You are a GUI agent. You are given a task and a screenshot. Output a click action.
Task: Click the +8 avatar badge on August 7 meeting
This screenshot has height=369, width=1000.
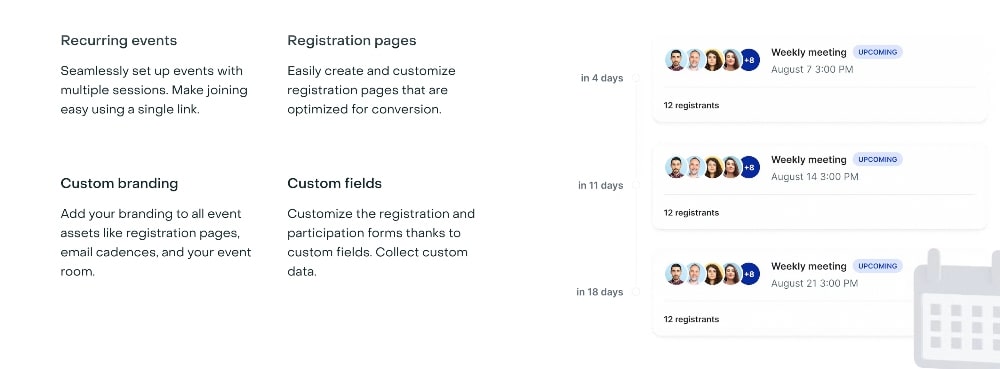[749, 60]
